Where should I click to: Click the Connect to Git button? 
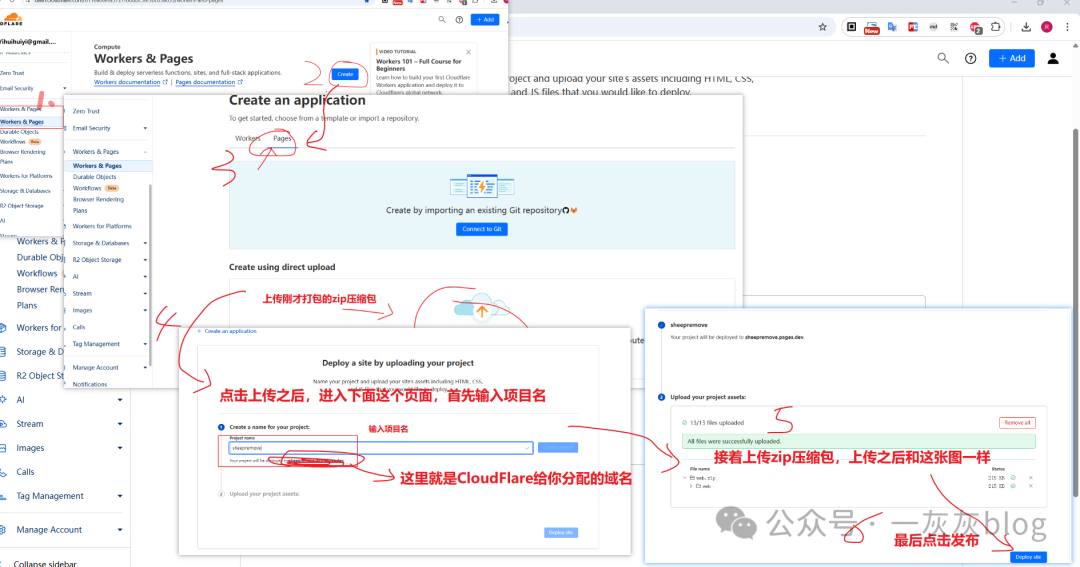pos(481,229)
